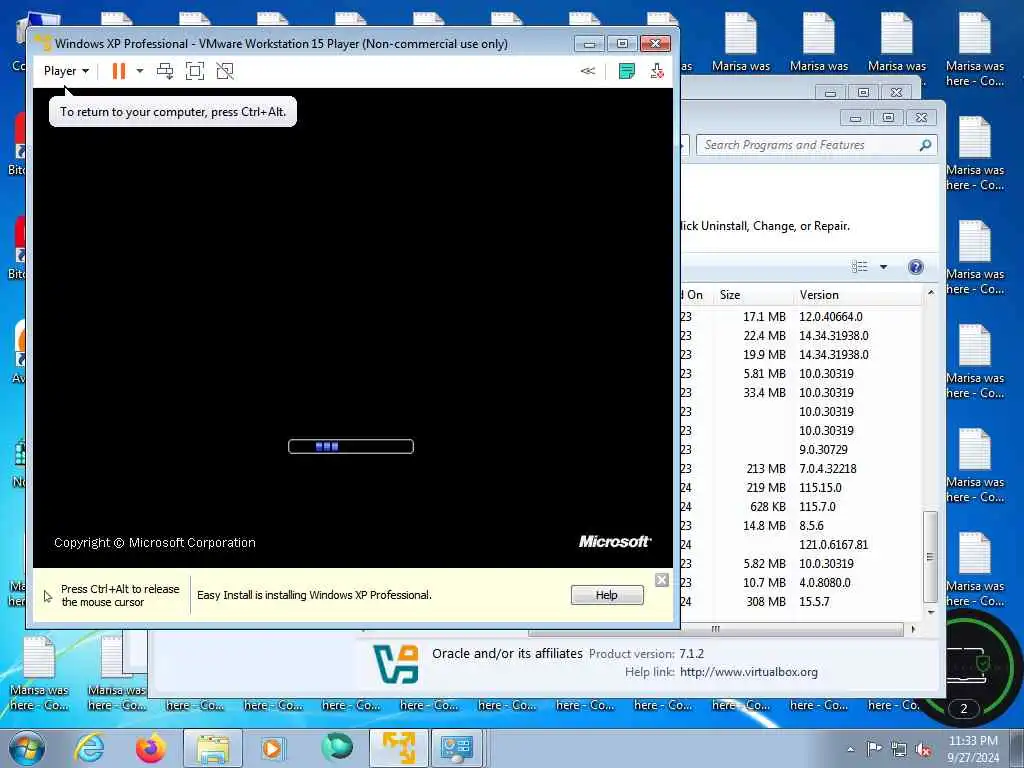Select the row with version 4.0.8080.0
1024x768 pixels.
(800, 582)
